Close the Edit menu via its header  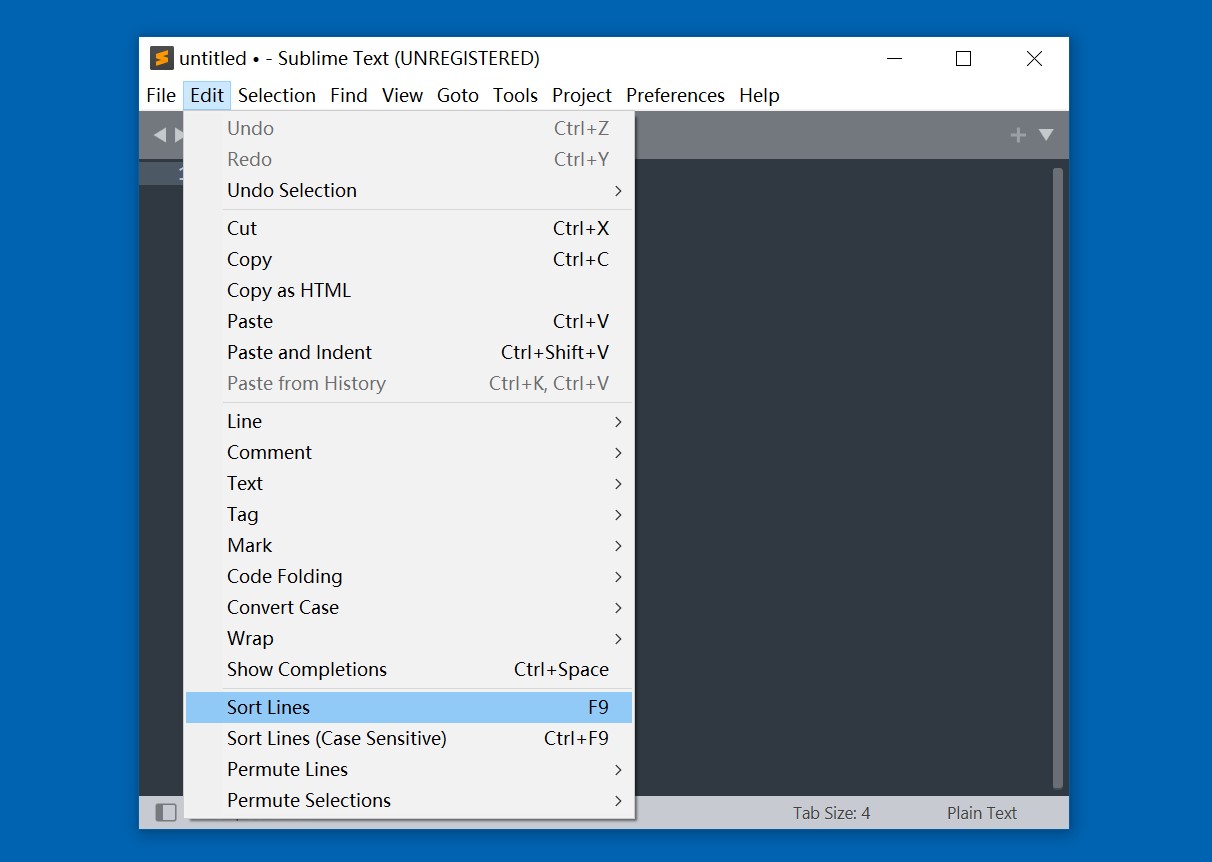207,95
